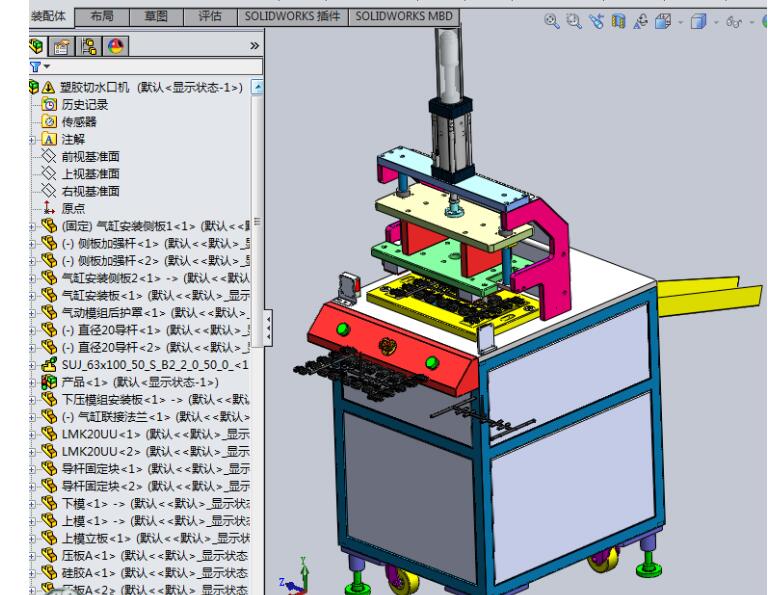This screenshot has height=595, width=768.
Task: Click the View Orientation cube icon
Action: tap(663, 21)
